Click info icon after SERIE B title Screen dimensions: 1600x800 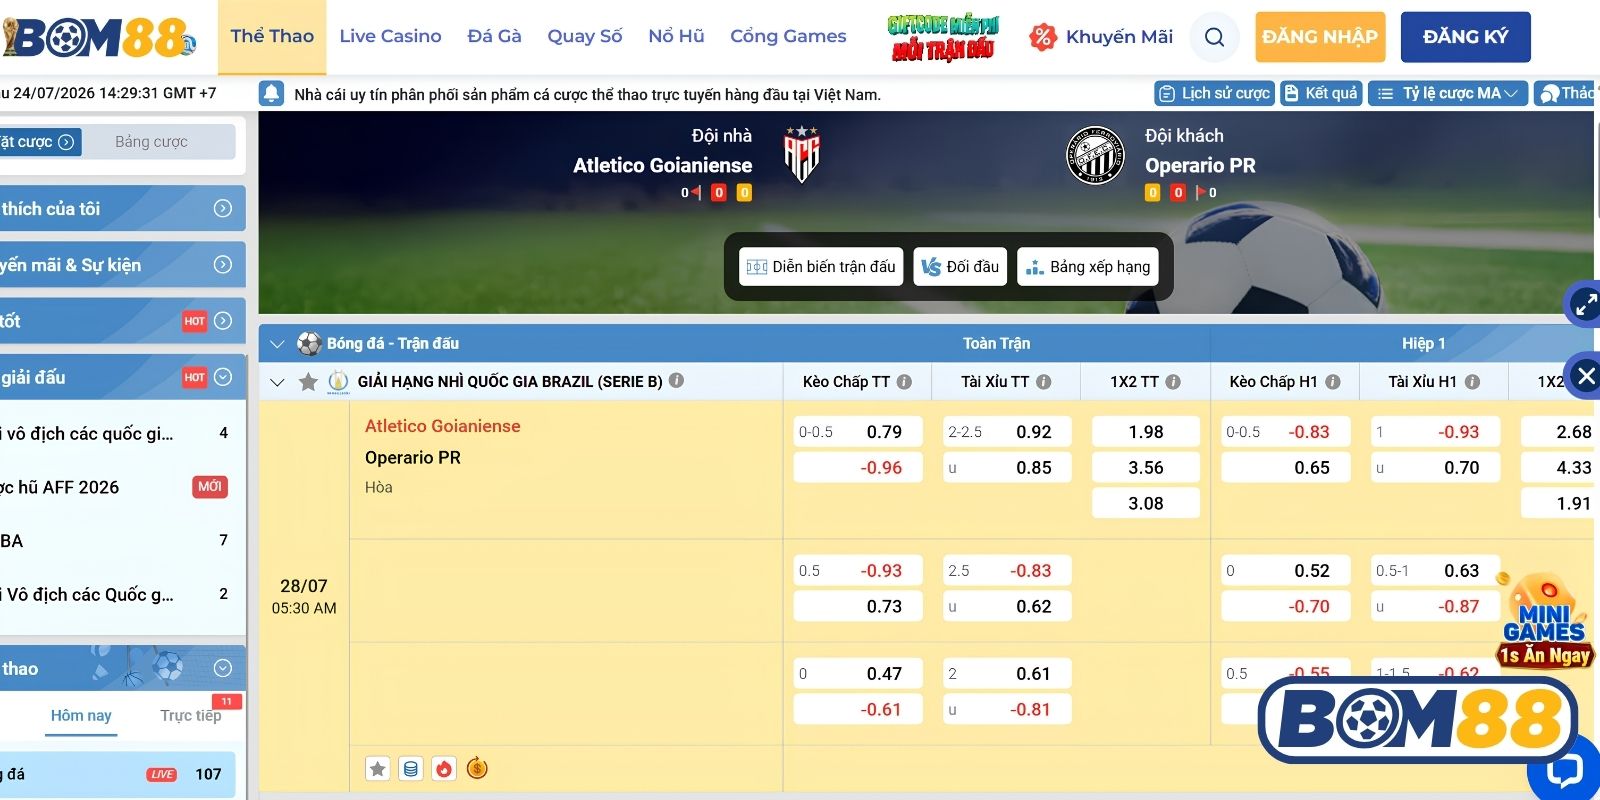(676, 380)
